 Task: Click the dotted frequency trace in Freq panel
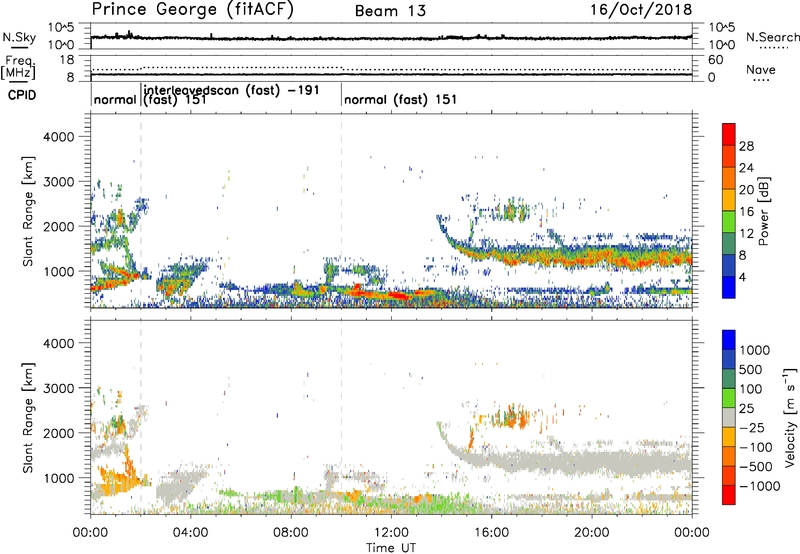point(391,68)
